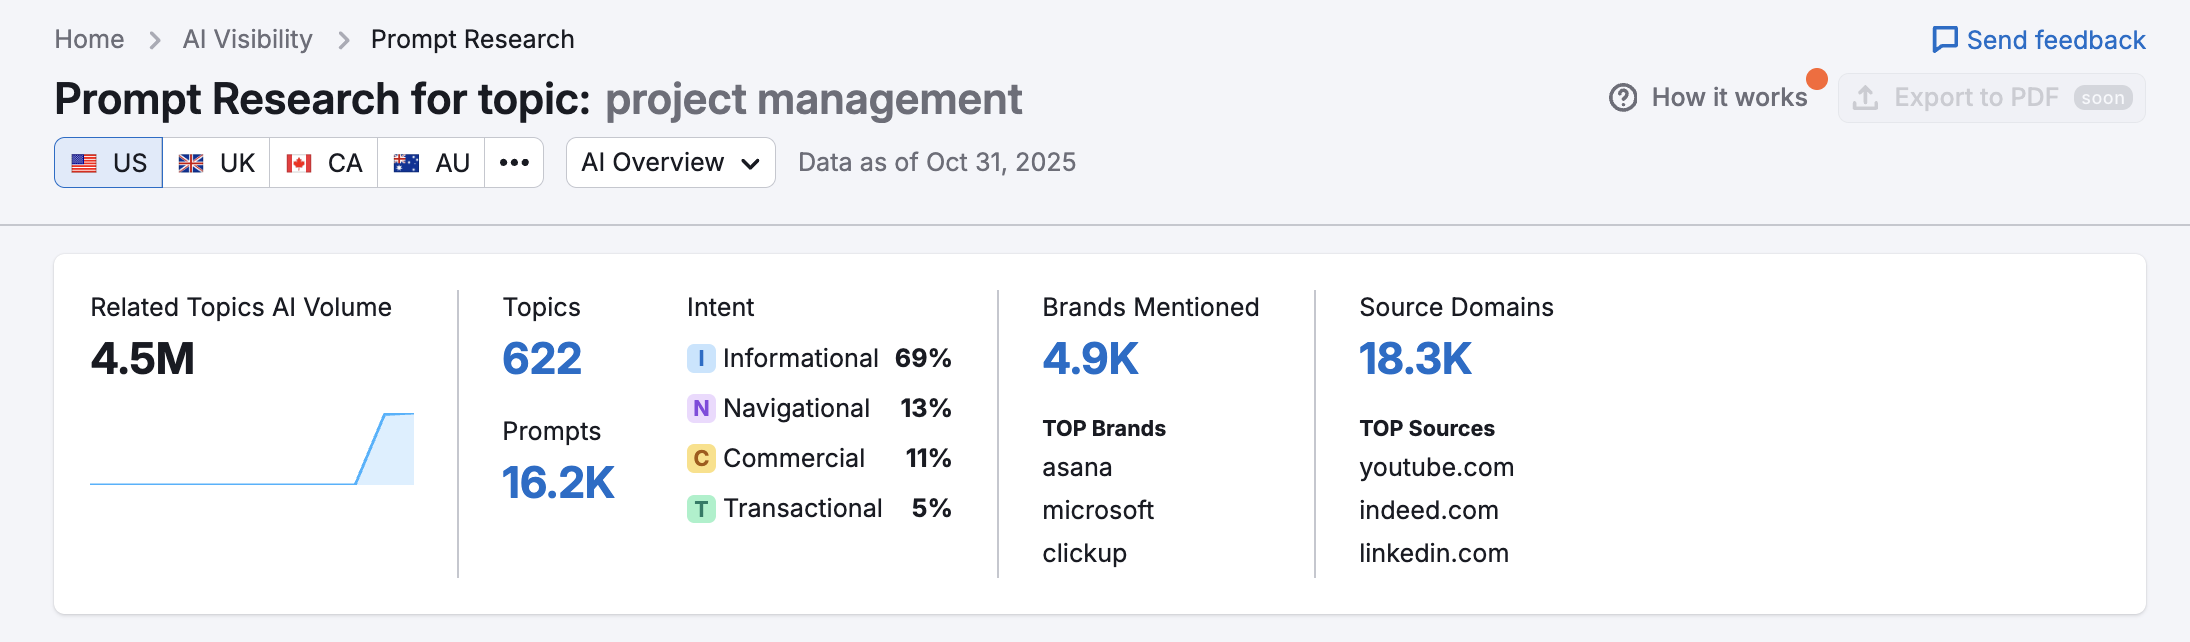Click the Informational intent badge icon
The image size is (2190, 642).
[701, 358]
